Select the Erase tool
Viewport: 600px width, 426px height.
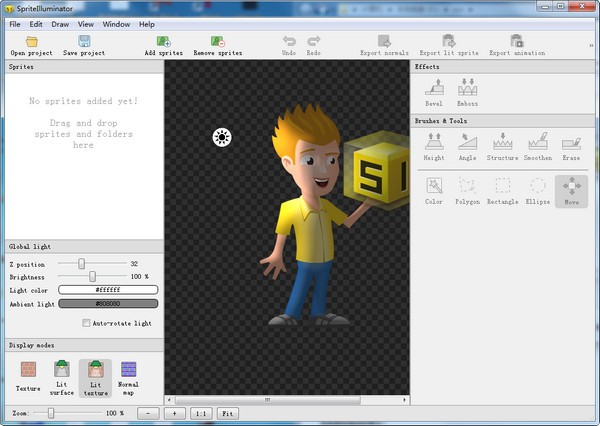tap(571, 144)
